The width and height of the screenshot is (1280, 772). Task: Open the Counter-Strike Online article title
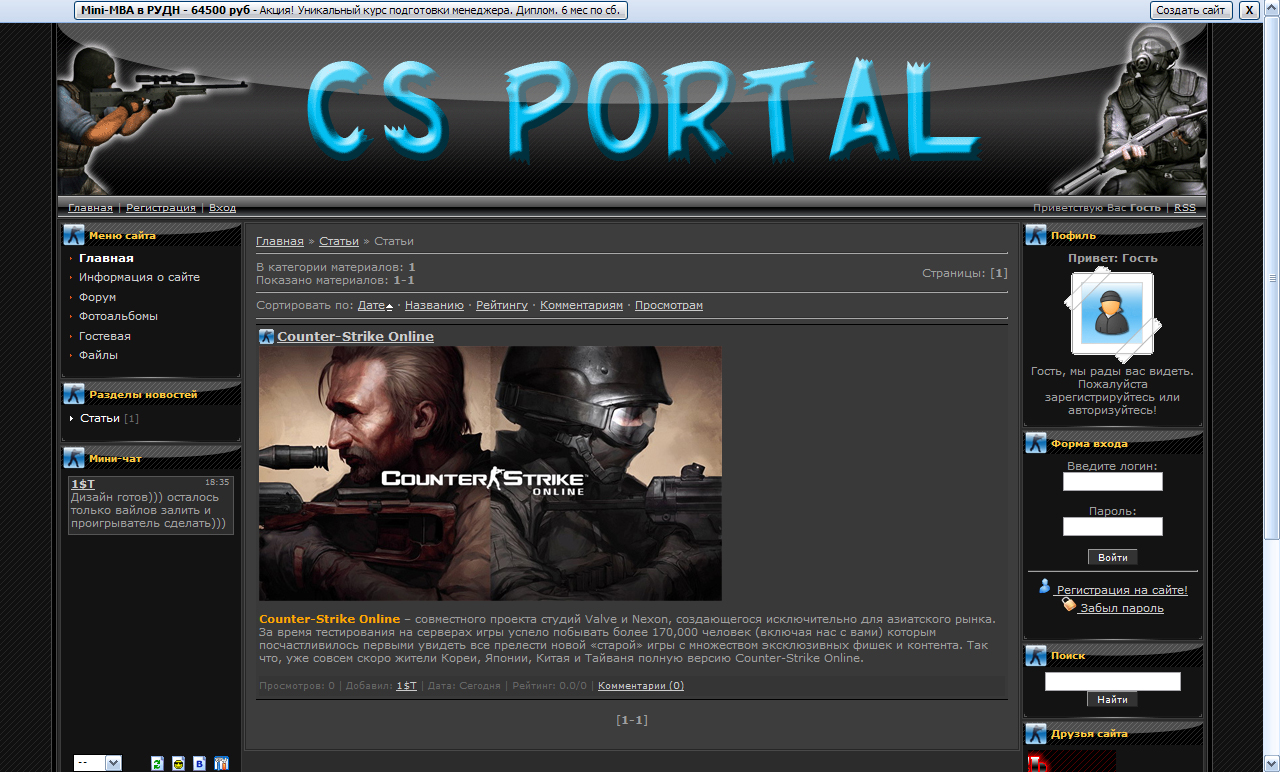tap(355, 336)
